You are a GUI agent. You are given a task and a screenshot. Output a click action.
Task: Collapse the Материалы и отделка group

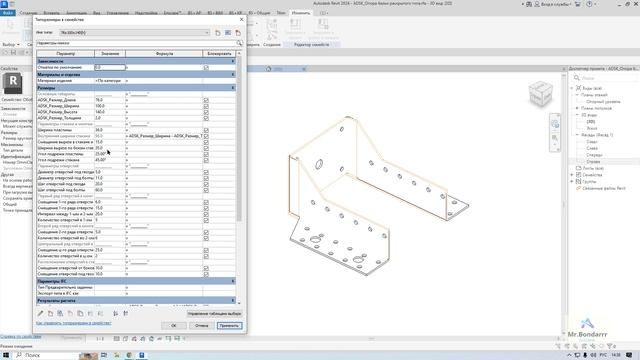tap(233, 75)
